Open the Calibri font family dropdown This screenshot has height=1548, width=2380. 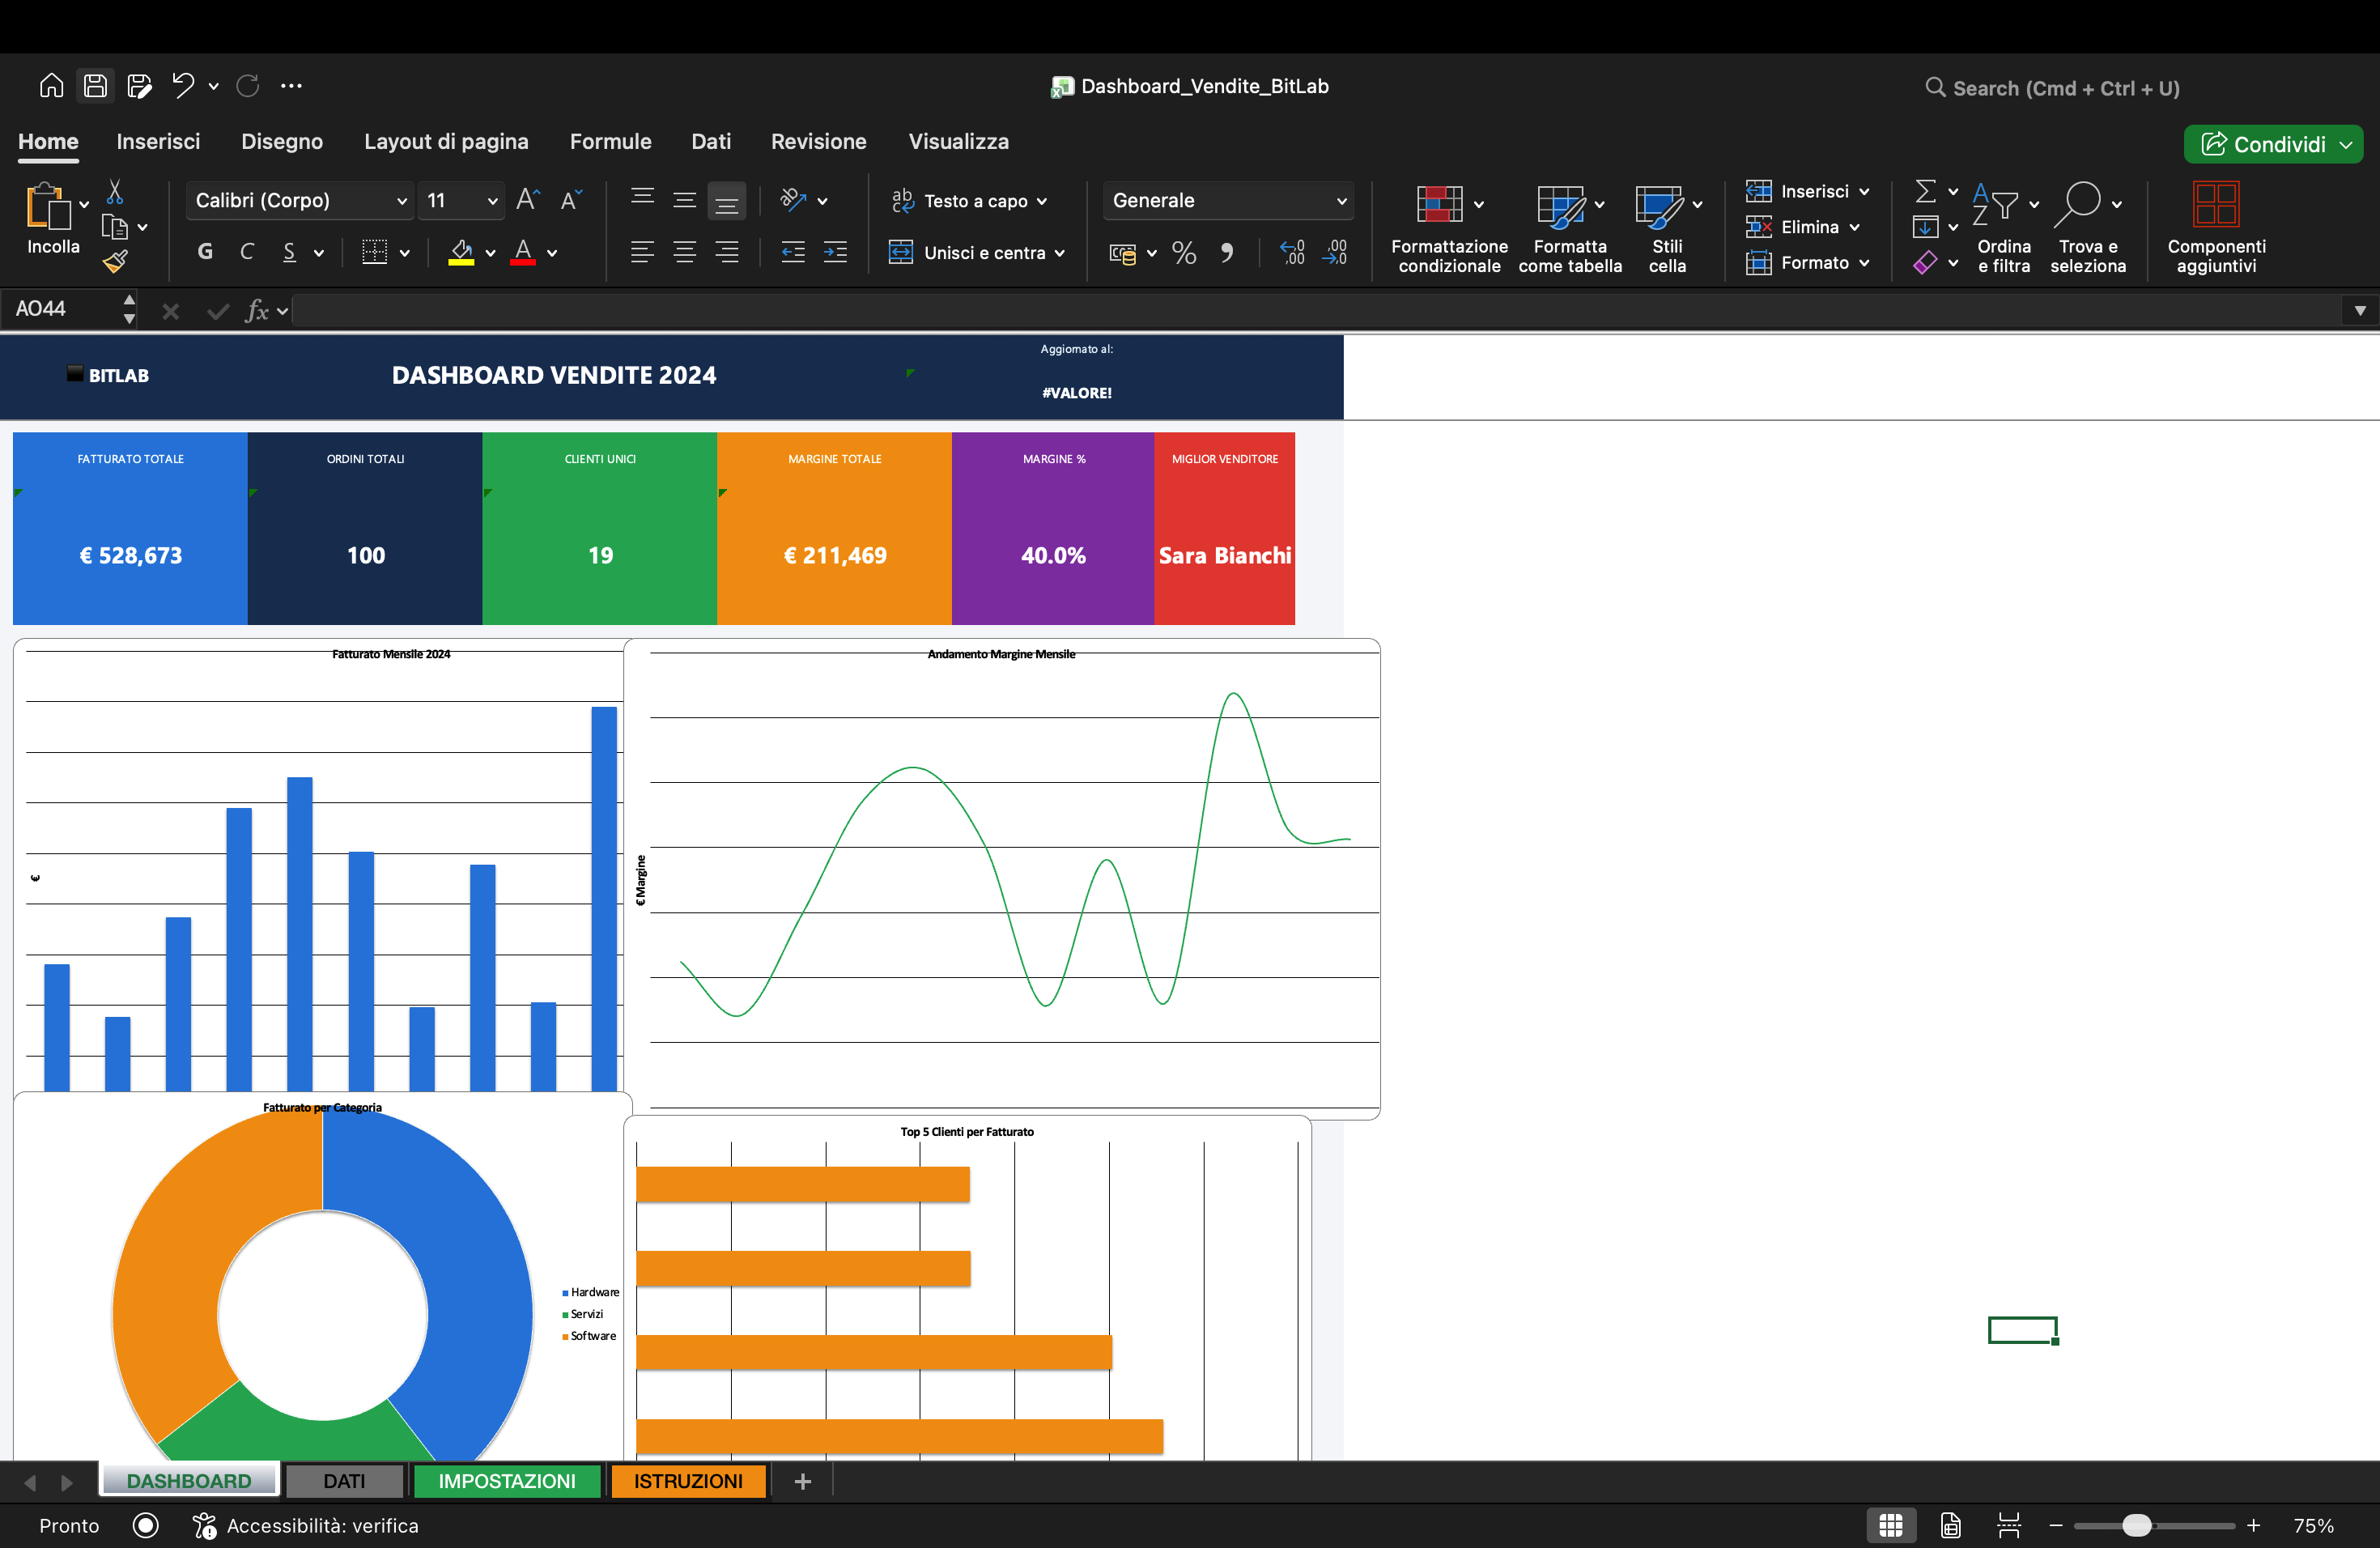(299, 200)
